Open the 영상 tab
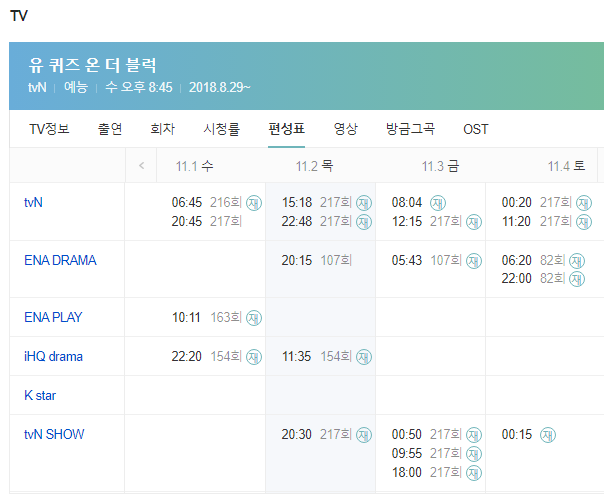Screen dimensions: 604x496 tap(346, 129)
